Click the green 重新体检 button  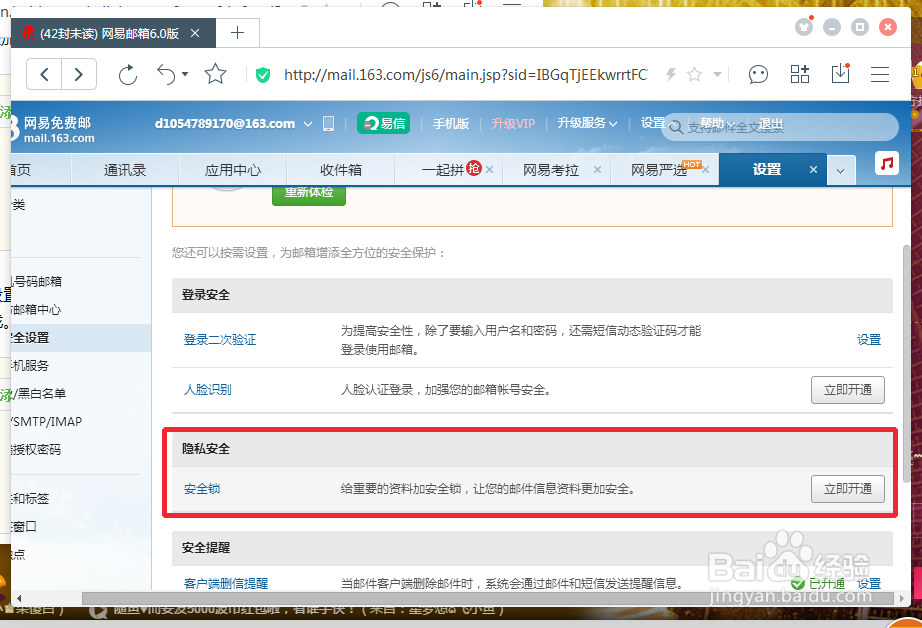(309, 195)
